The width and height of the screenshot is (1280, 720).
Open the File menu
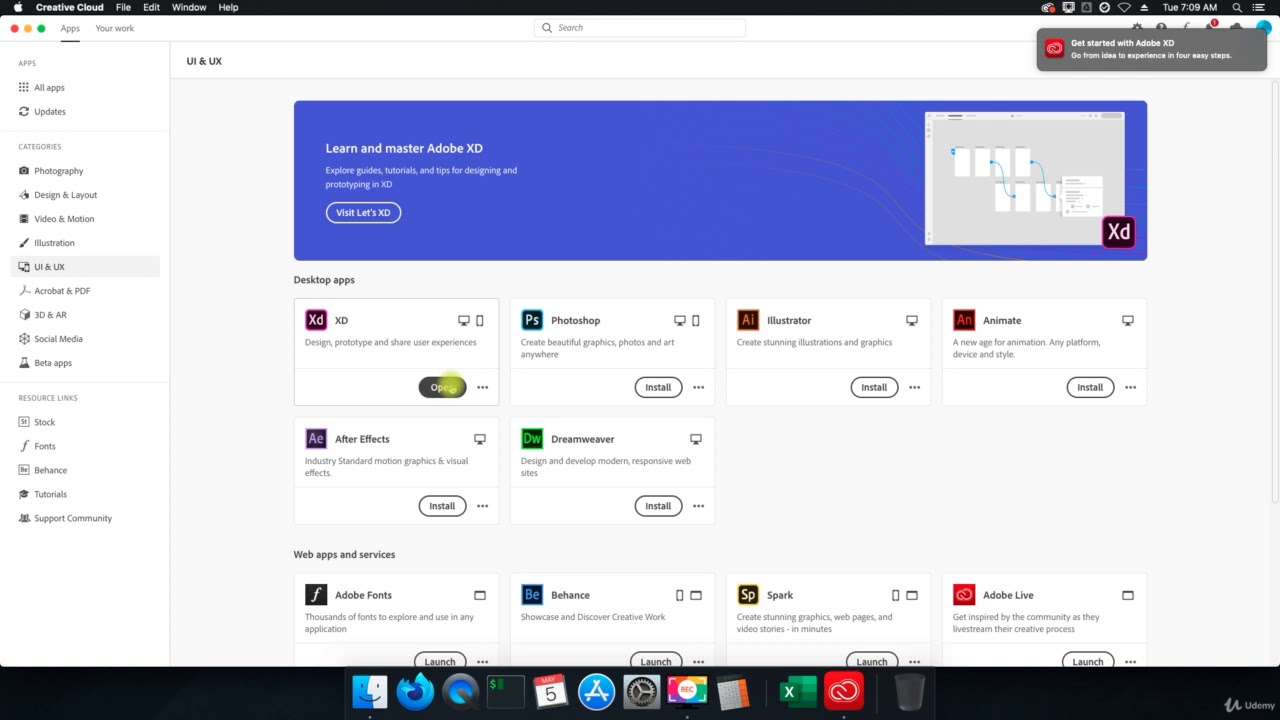[123, 7]
